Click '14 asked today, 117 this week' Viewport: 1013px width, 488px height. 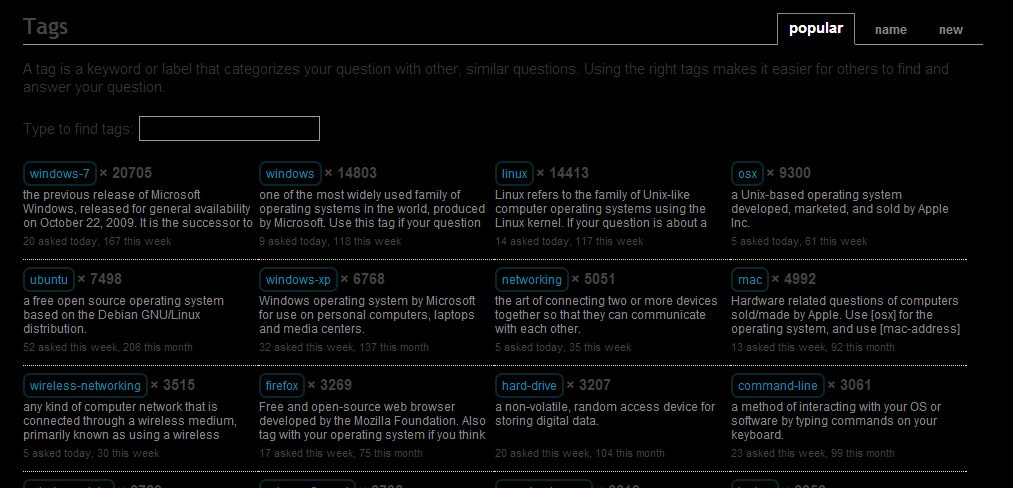pos(569,241)
